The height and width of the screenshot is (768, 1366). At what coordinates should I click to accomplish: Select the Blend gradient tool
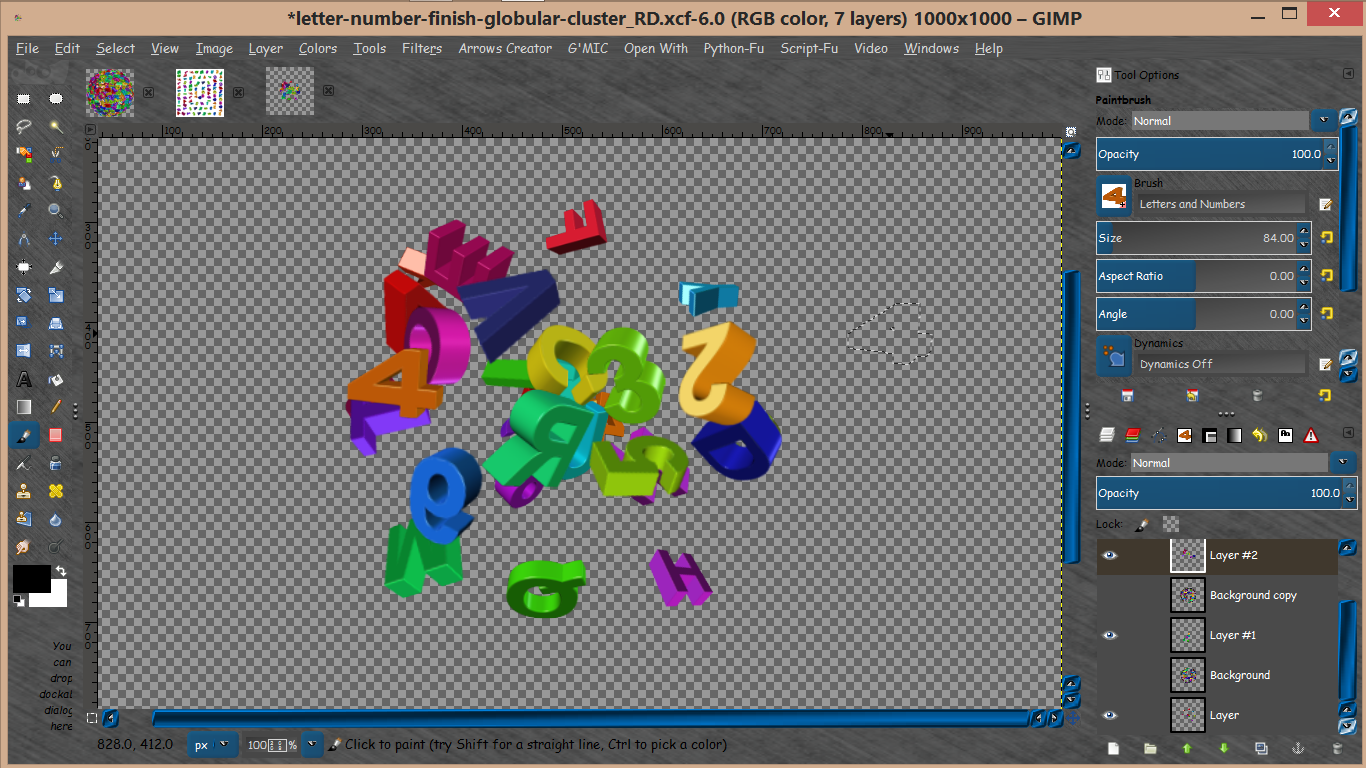[x=24, y=407]
